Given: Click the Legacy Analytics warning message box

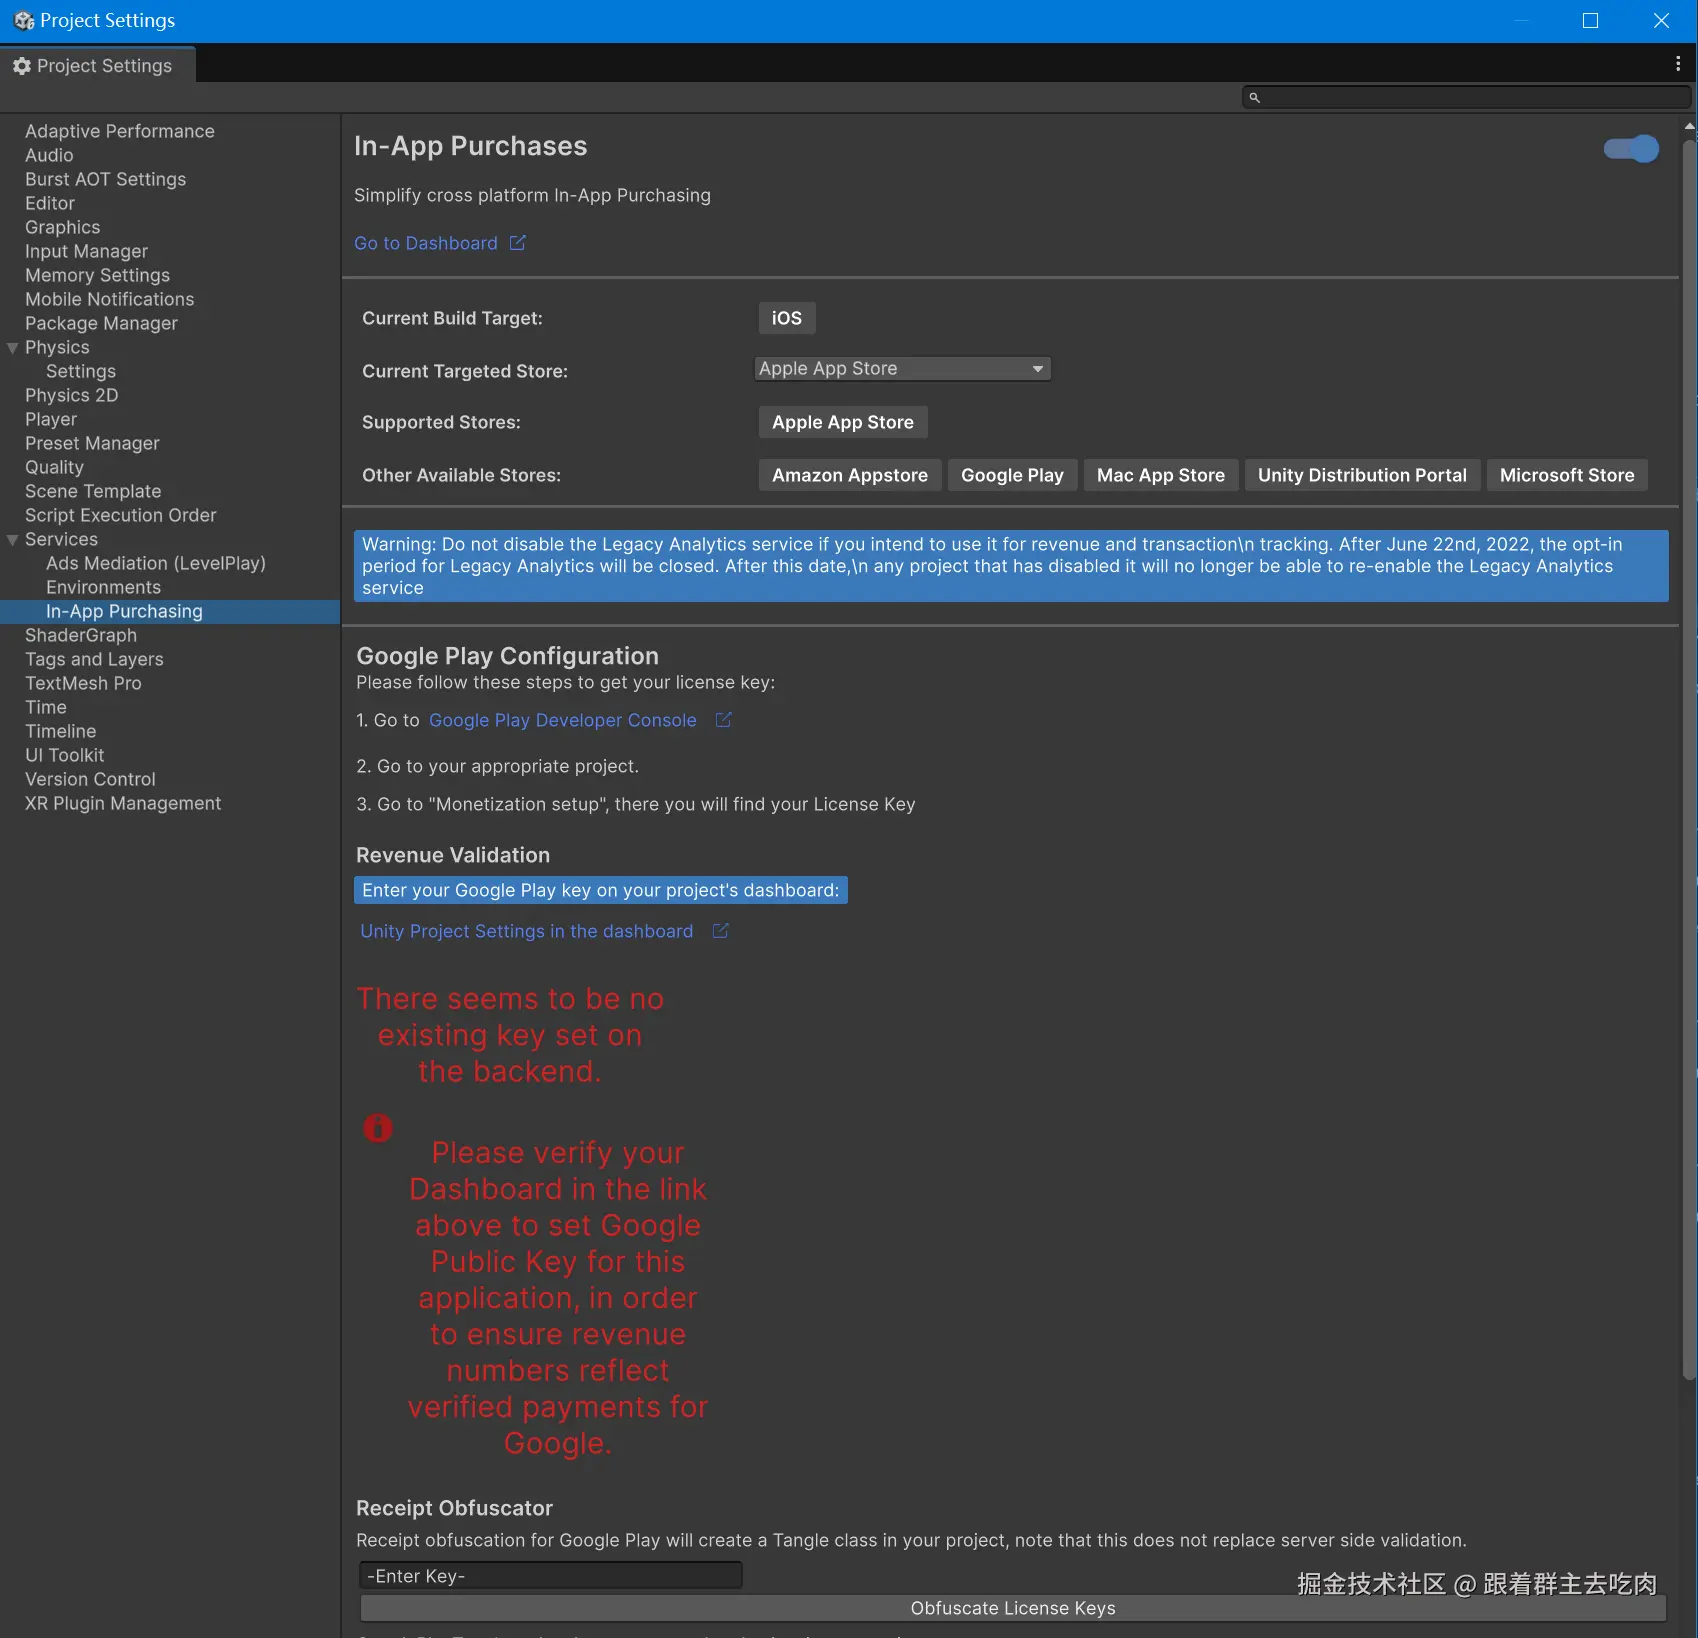Looking at the screenshot, I should tap(1011, 566).
